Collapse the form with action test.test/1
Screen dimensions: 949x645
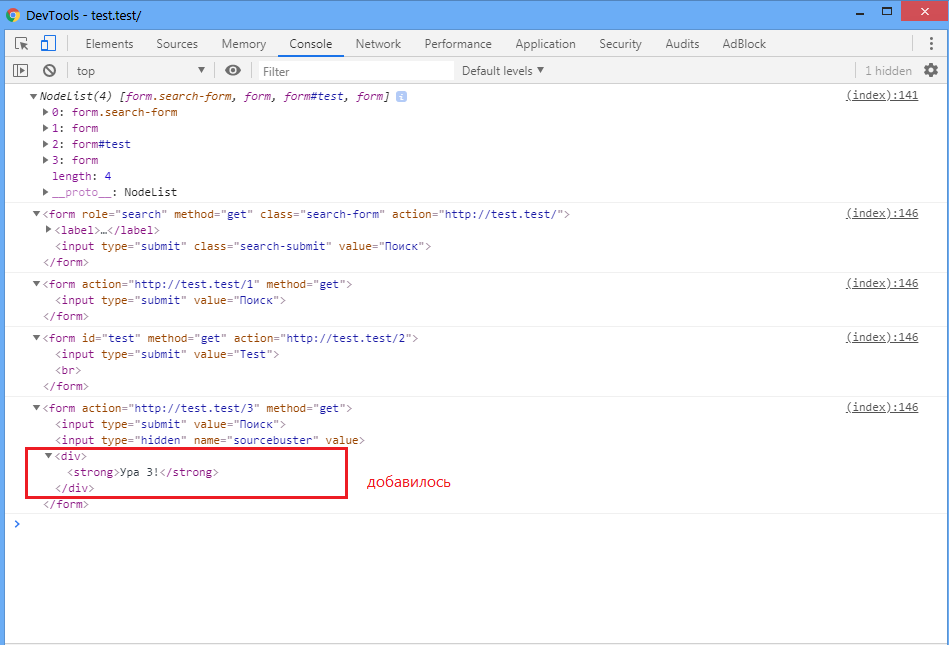(x=36, y=284)
